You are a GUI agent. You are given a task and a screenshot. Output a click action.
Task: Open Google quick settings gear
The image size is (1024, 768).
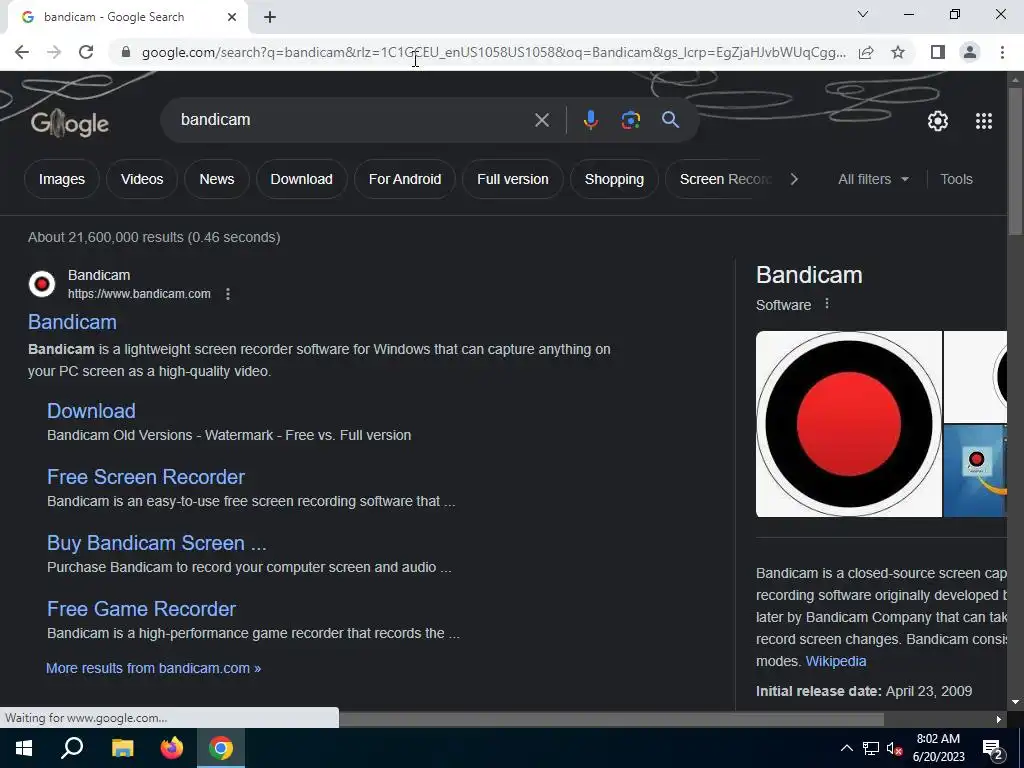click(938, 121)
